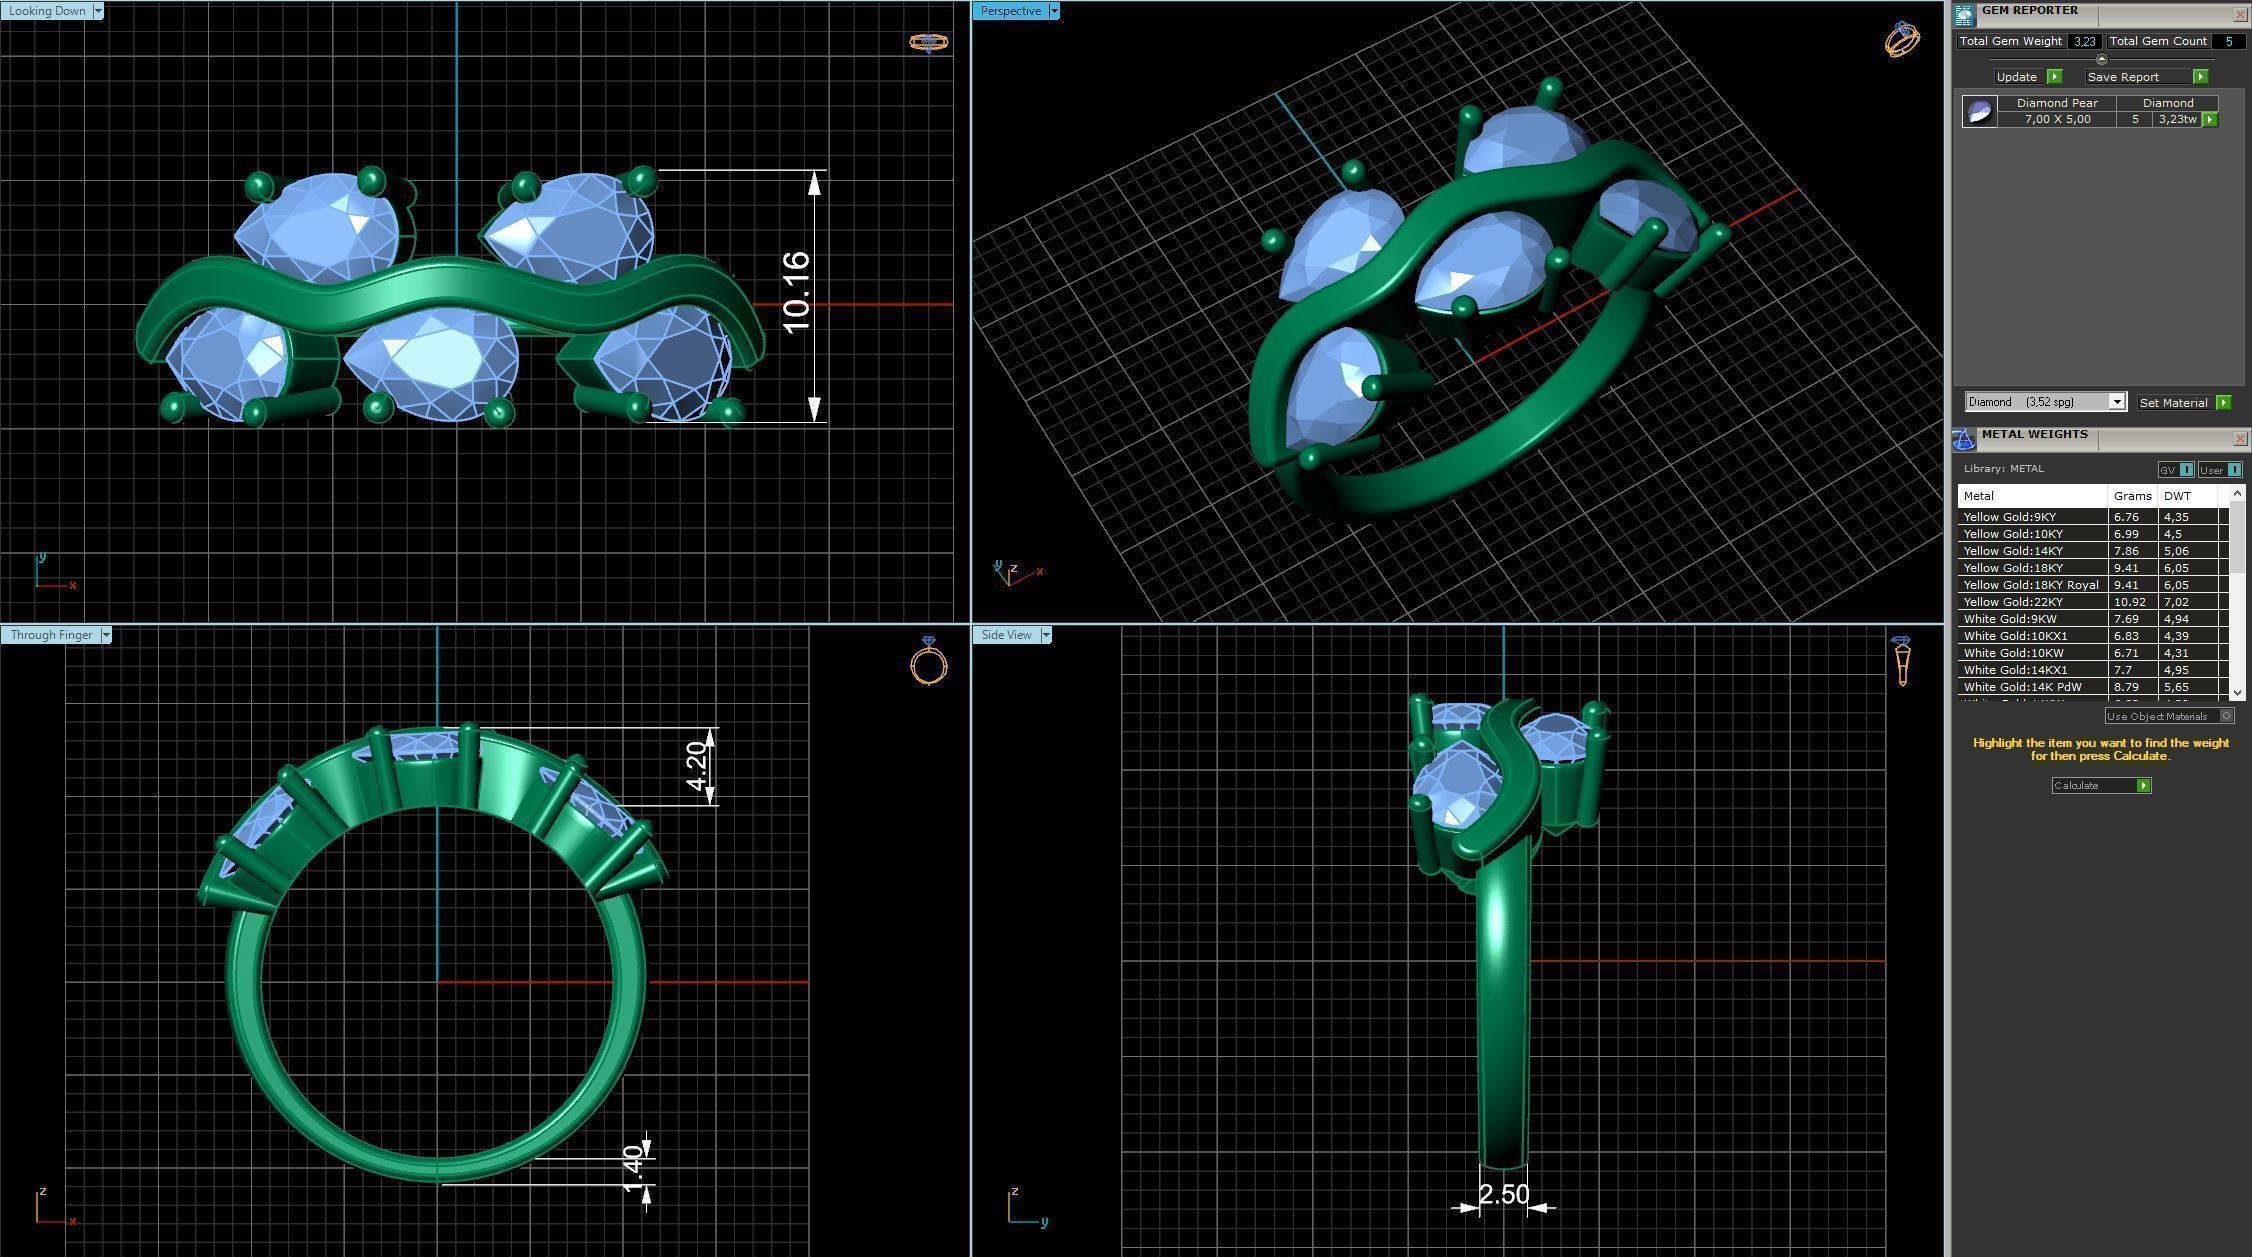Screen dimensions: 2252x1257
Task: Select the Yellow Gold:14KY row
Action: (x=2093, y=551)
